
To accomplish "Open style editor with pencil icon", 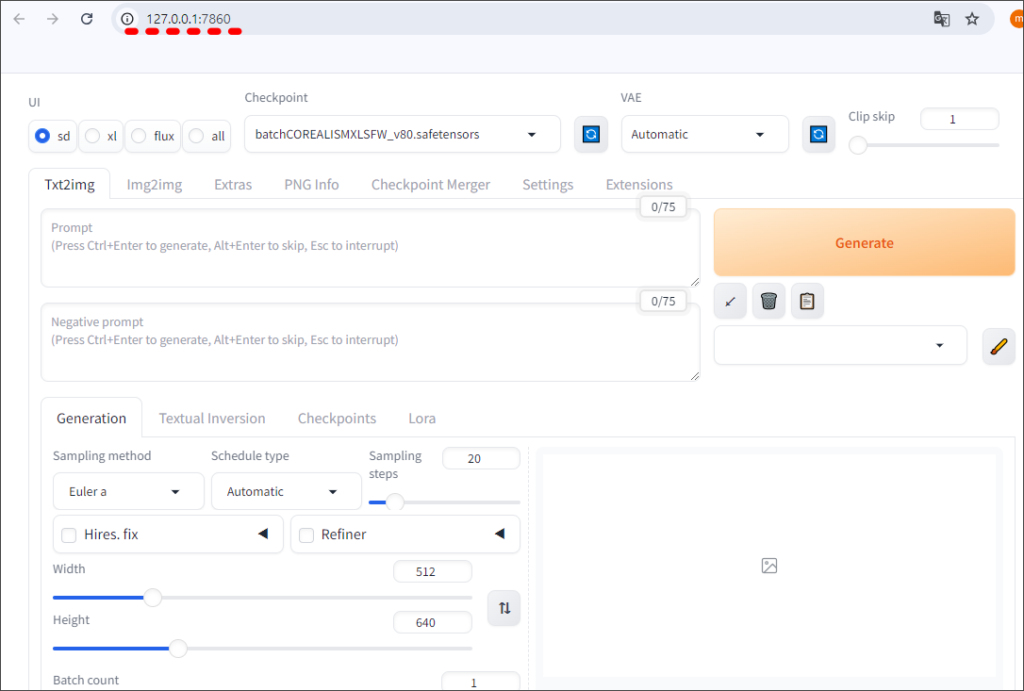I will (x=998, y=346).
